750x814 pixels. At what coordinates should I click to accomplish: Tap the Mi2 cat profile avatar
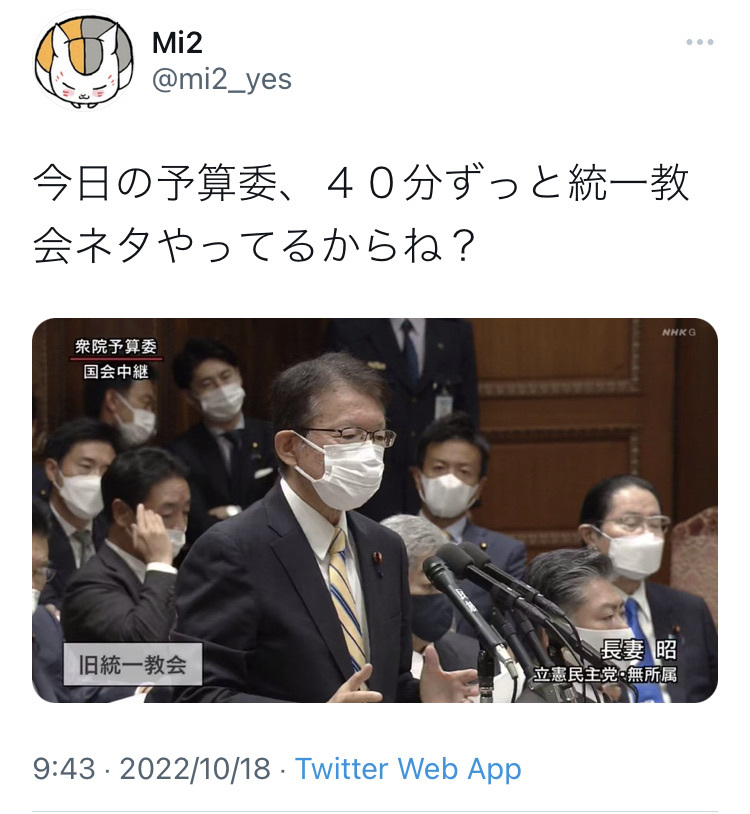(84, 61)
